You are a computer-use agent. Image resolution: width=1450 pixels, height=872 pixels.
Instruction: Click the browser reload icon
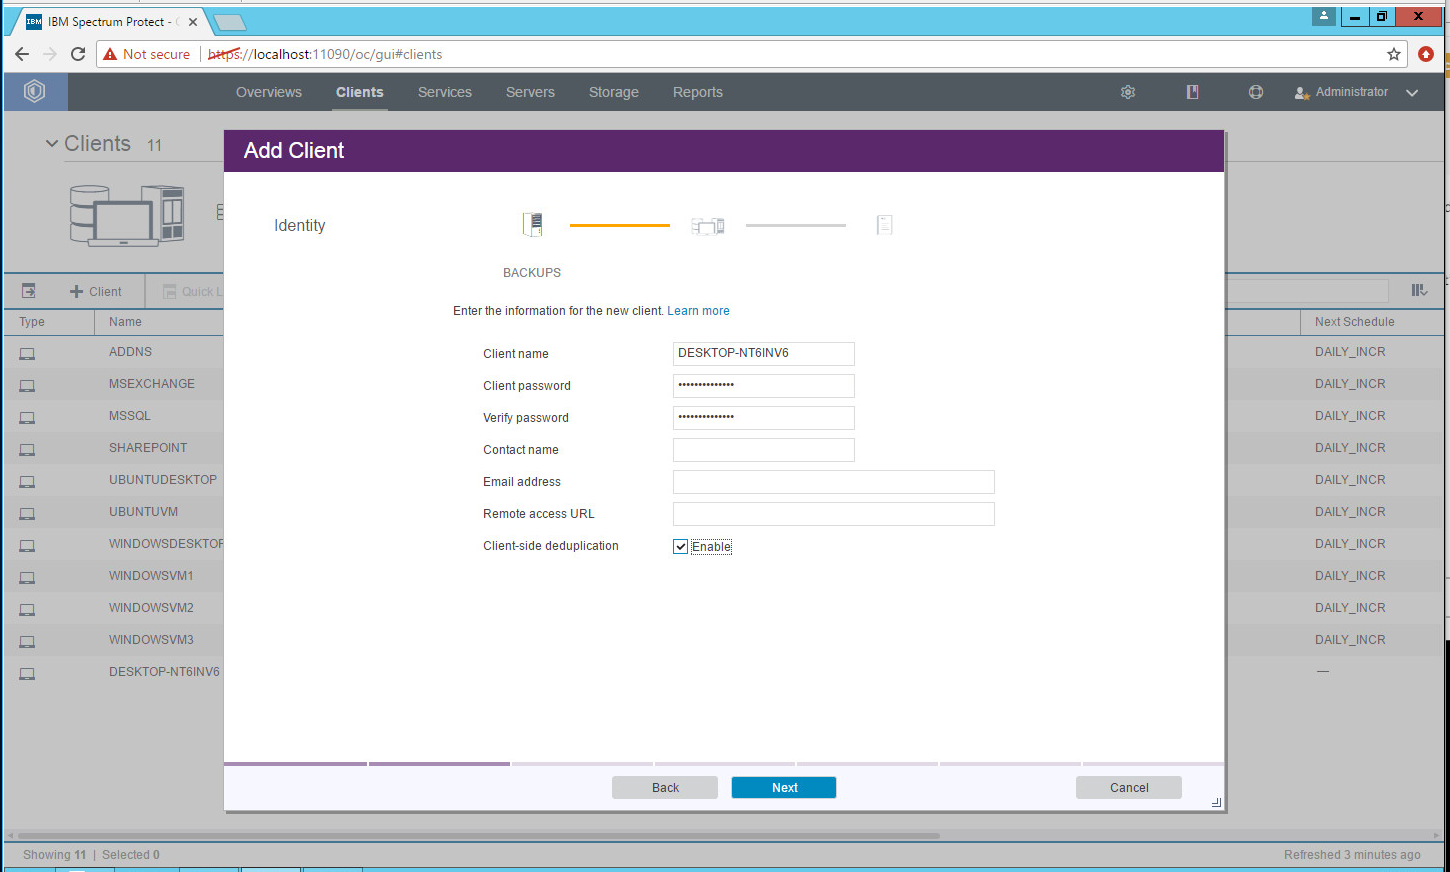(78, 54)
